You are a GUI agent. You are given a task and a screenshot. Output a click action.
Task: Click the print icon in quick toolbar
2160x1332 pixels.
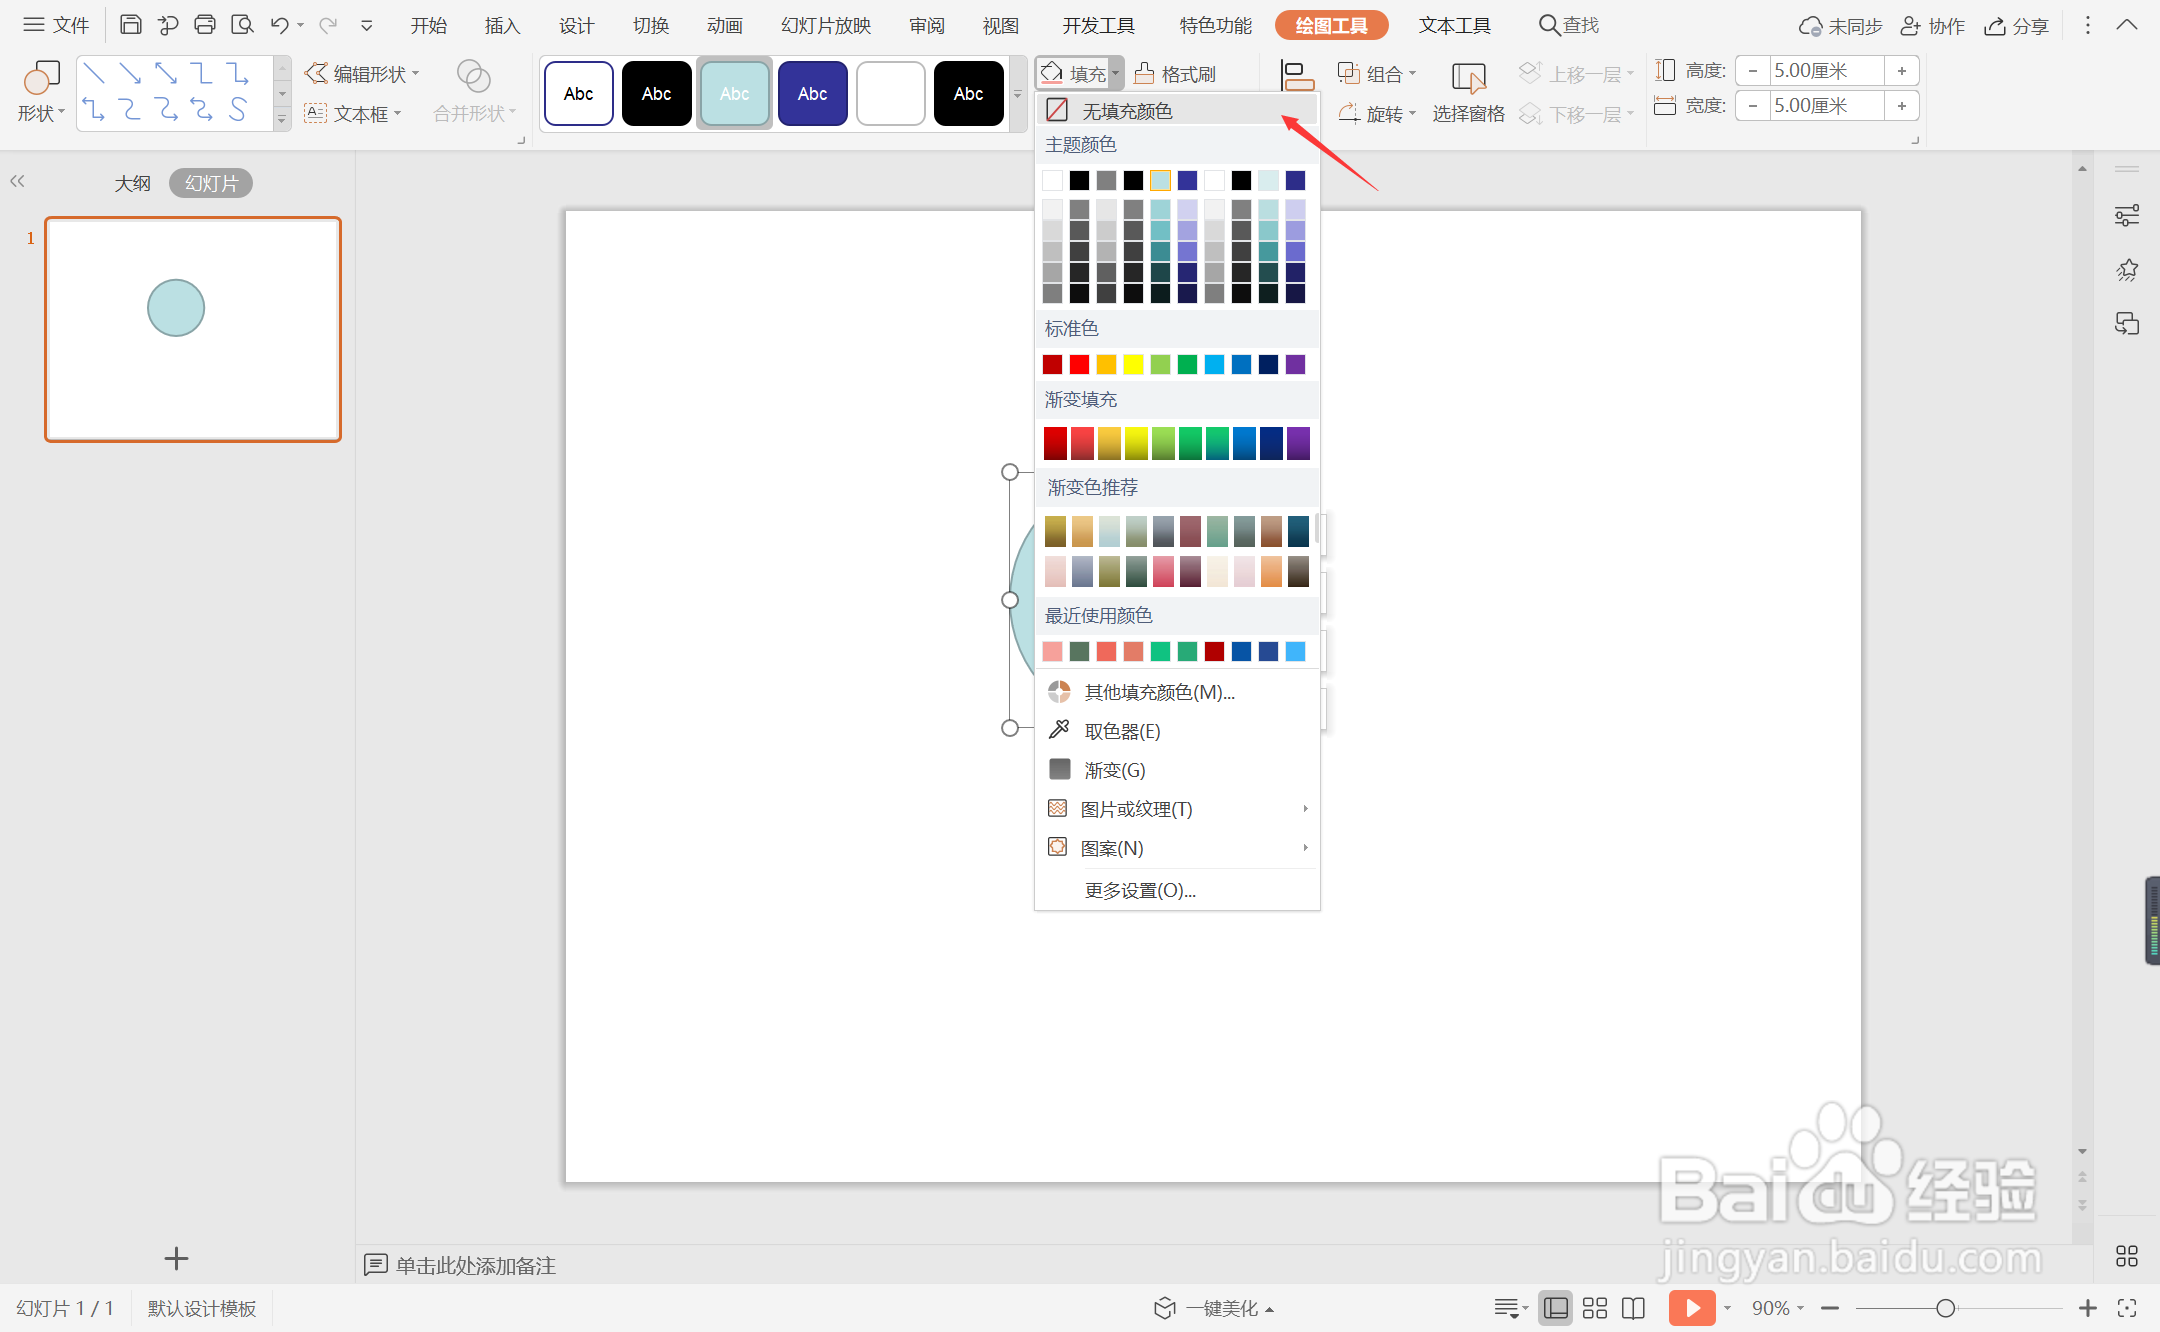(x=204, y=25)
